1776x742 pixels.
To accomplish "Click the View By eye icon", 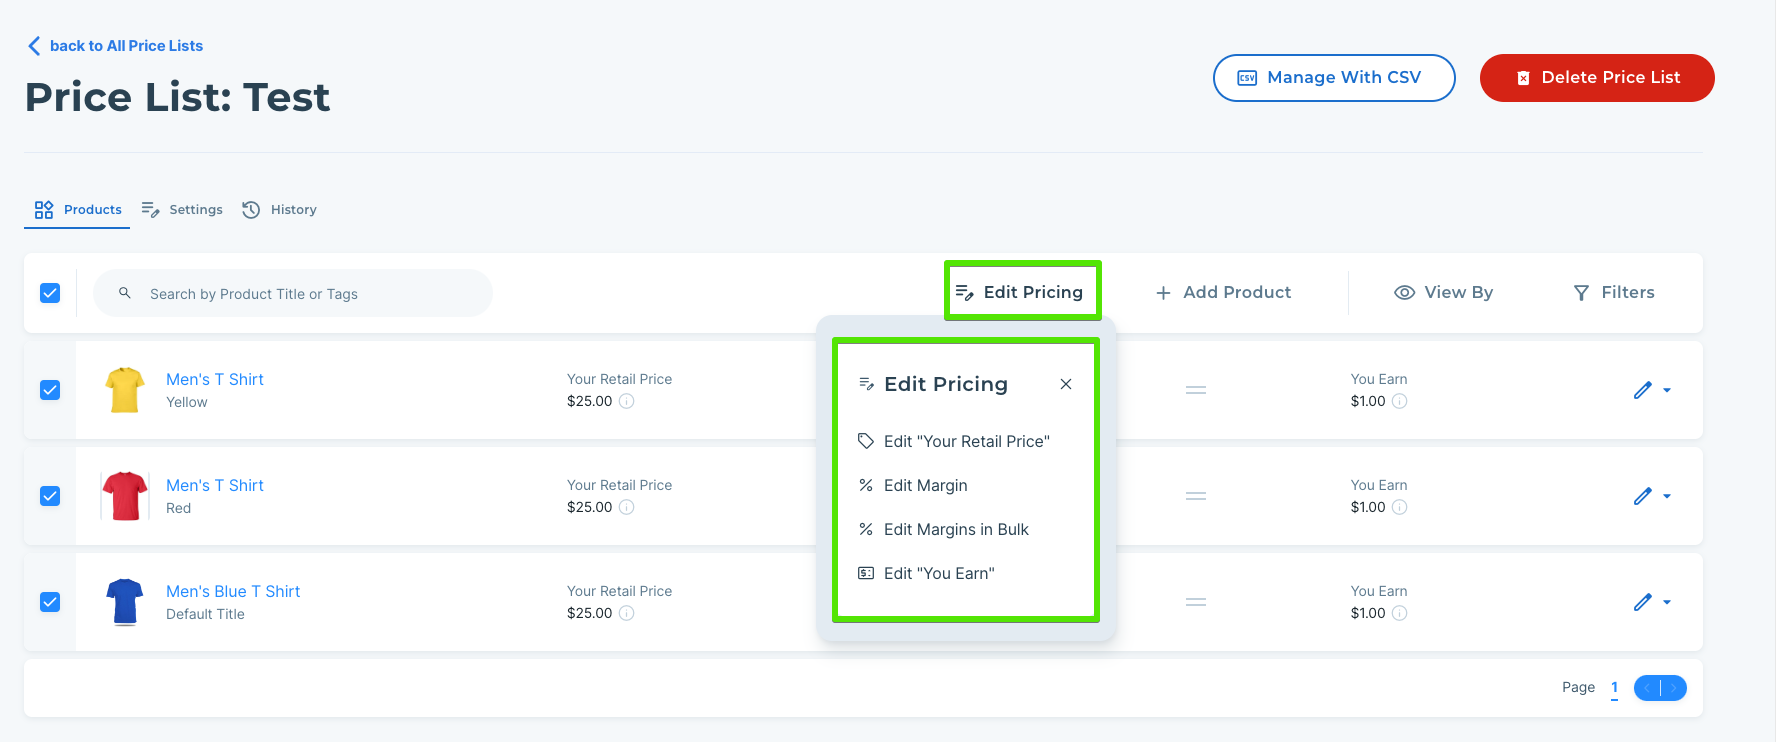I will pyautogui.click(x=1404, y=293).
